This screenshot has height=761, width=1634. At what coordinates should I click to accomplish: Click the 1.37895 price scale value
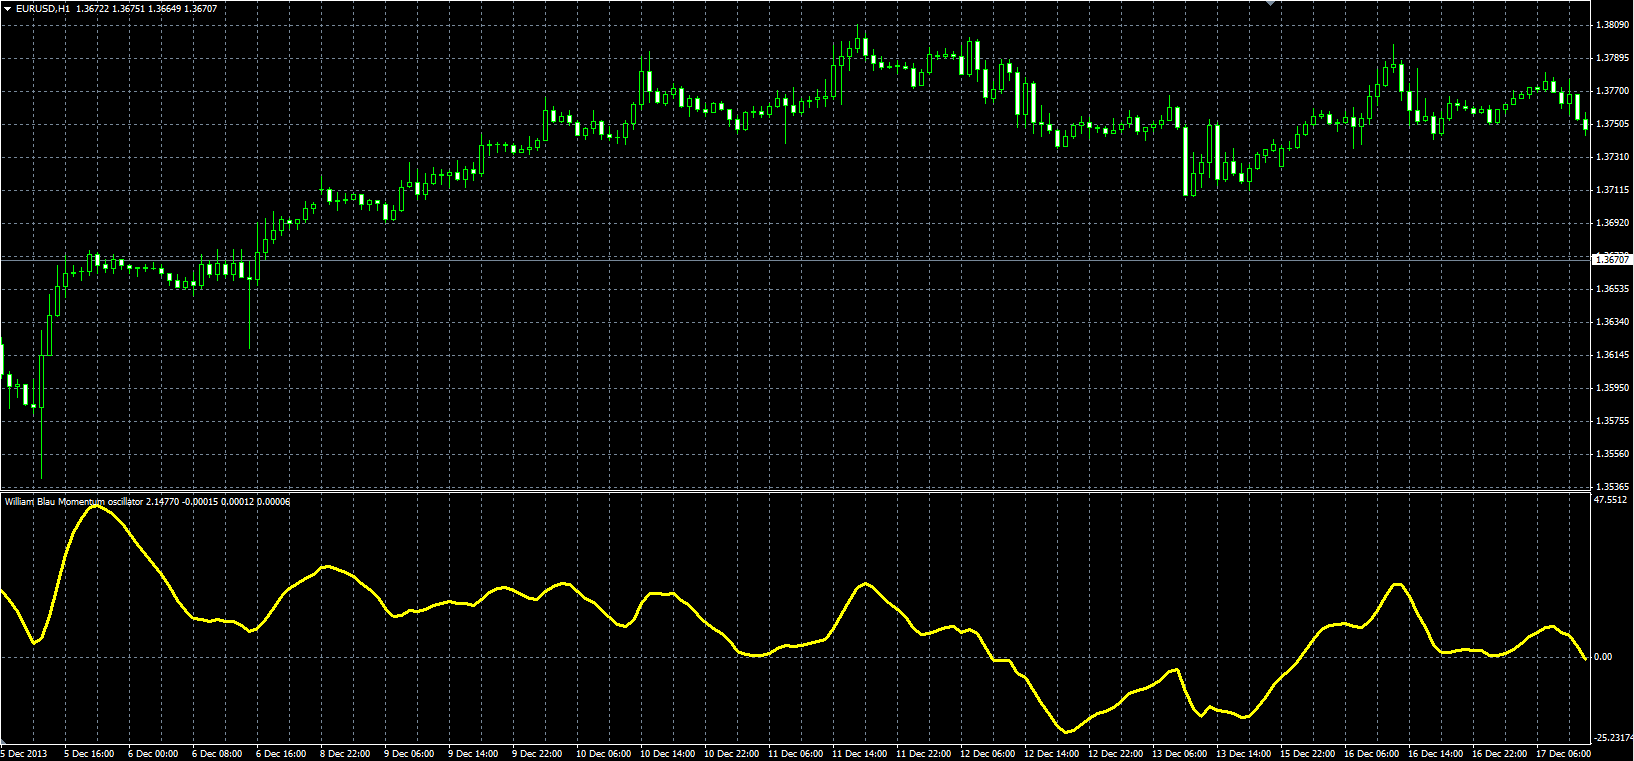pos(1612,58)
